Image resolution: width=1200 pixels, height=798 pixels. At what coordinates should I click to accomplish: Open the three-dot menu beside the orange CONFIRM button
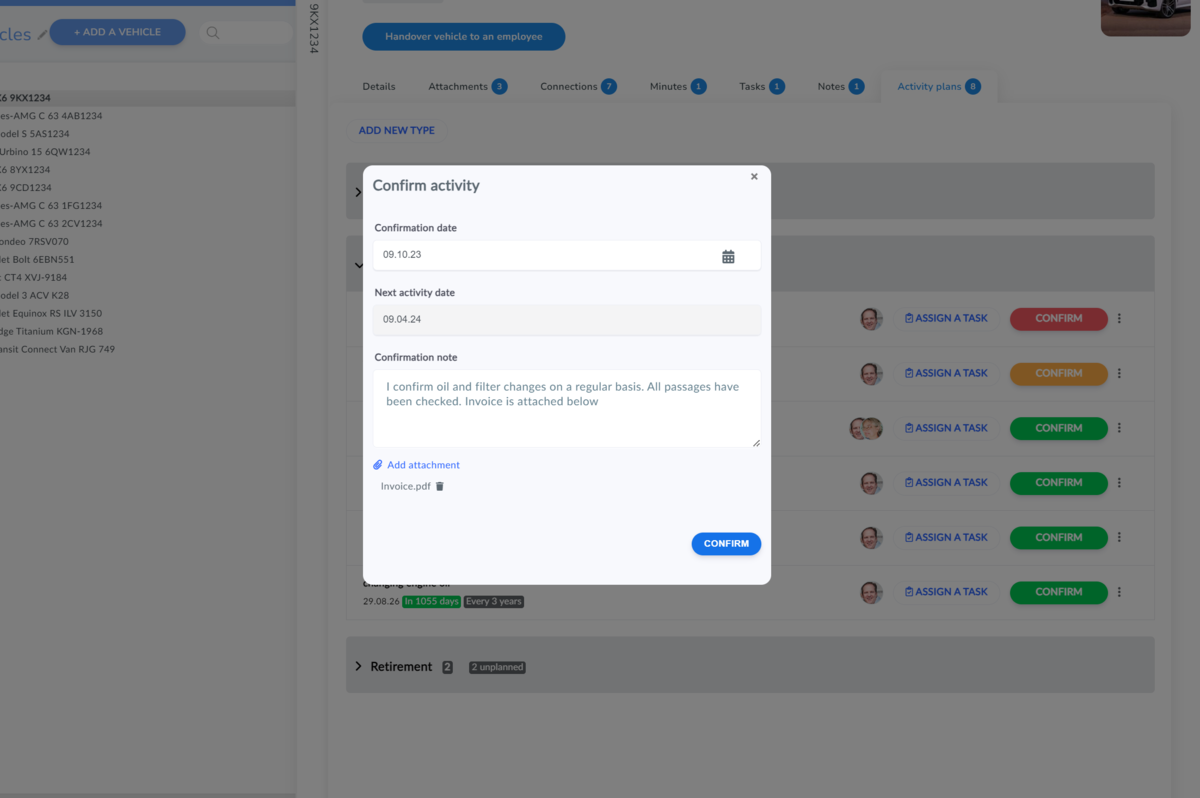click(x=1119, y=373)
